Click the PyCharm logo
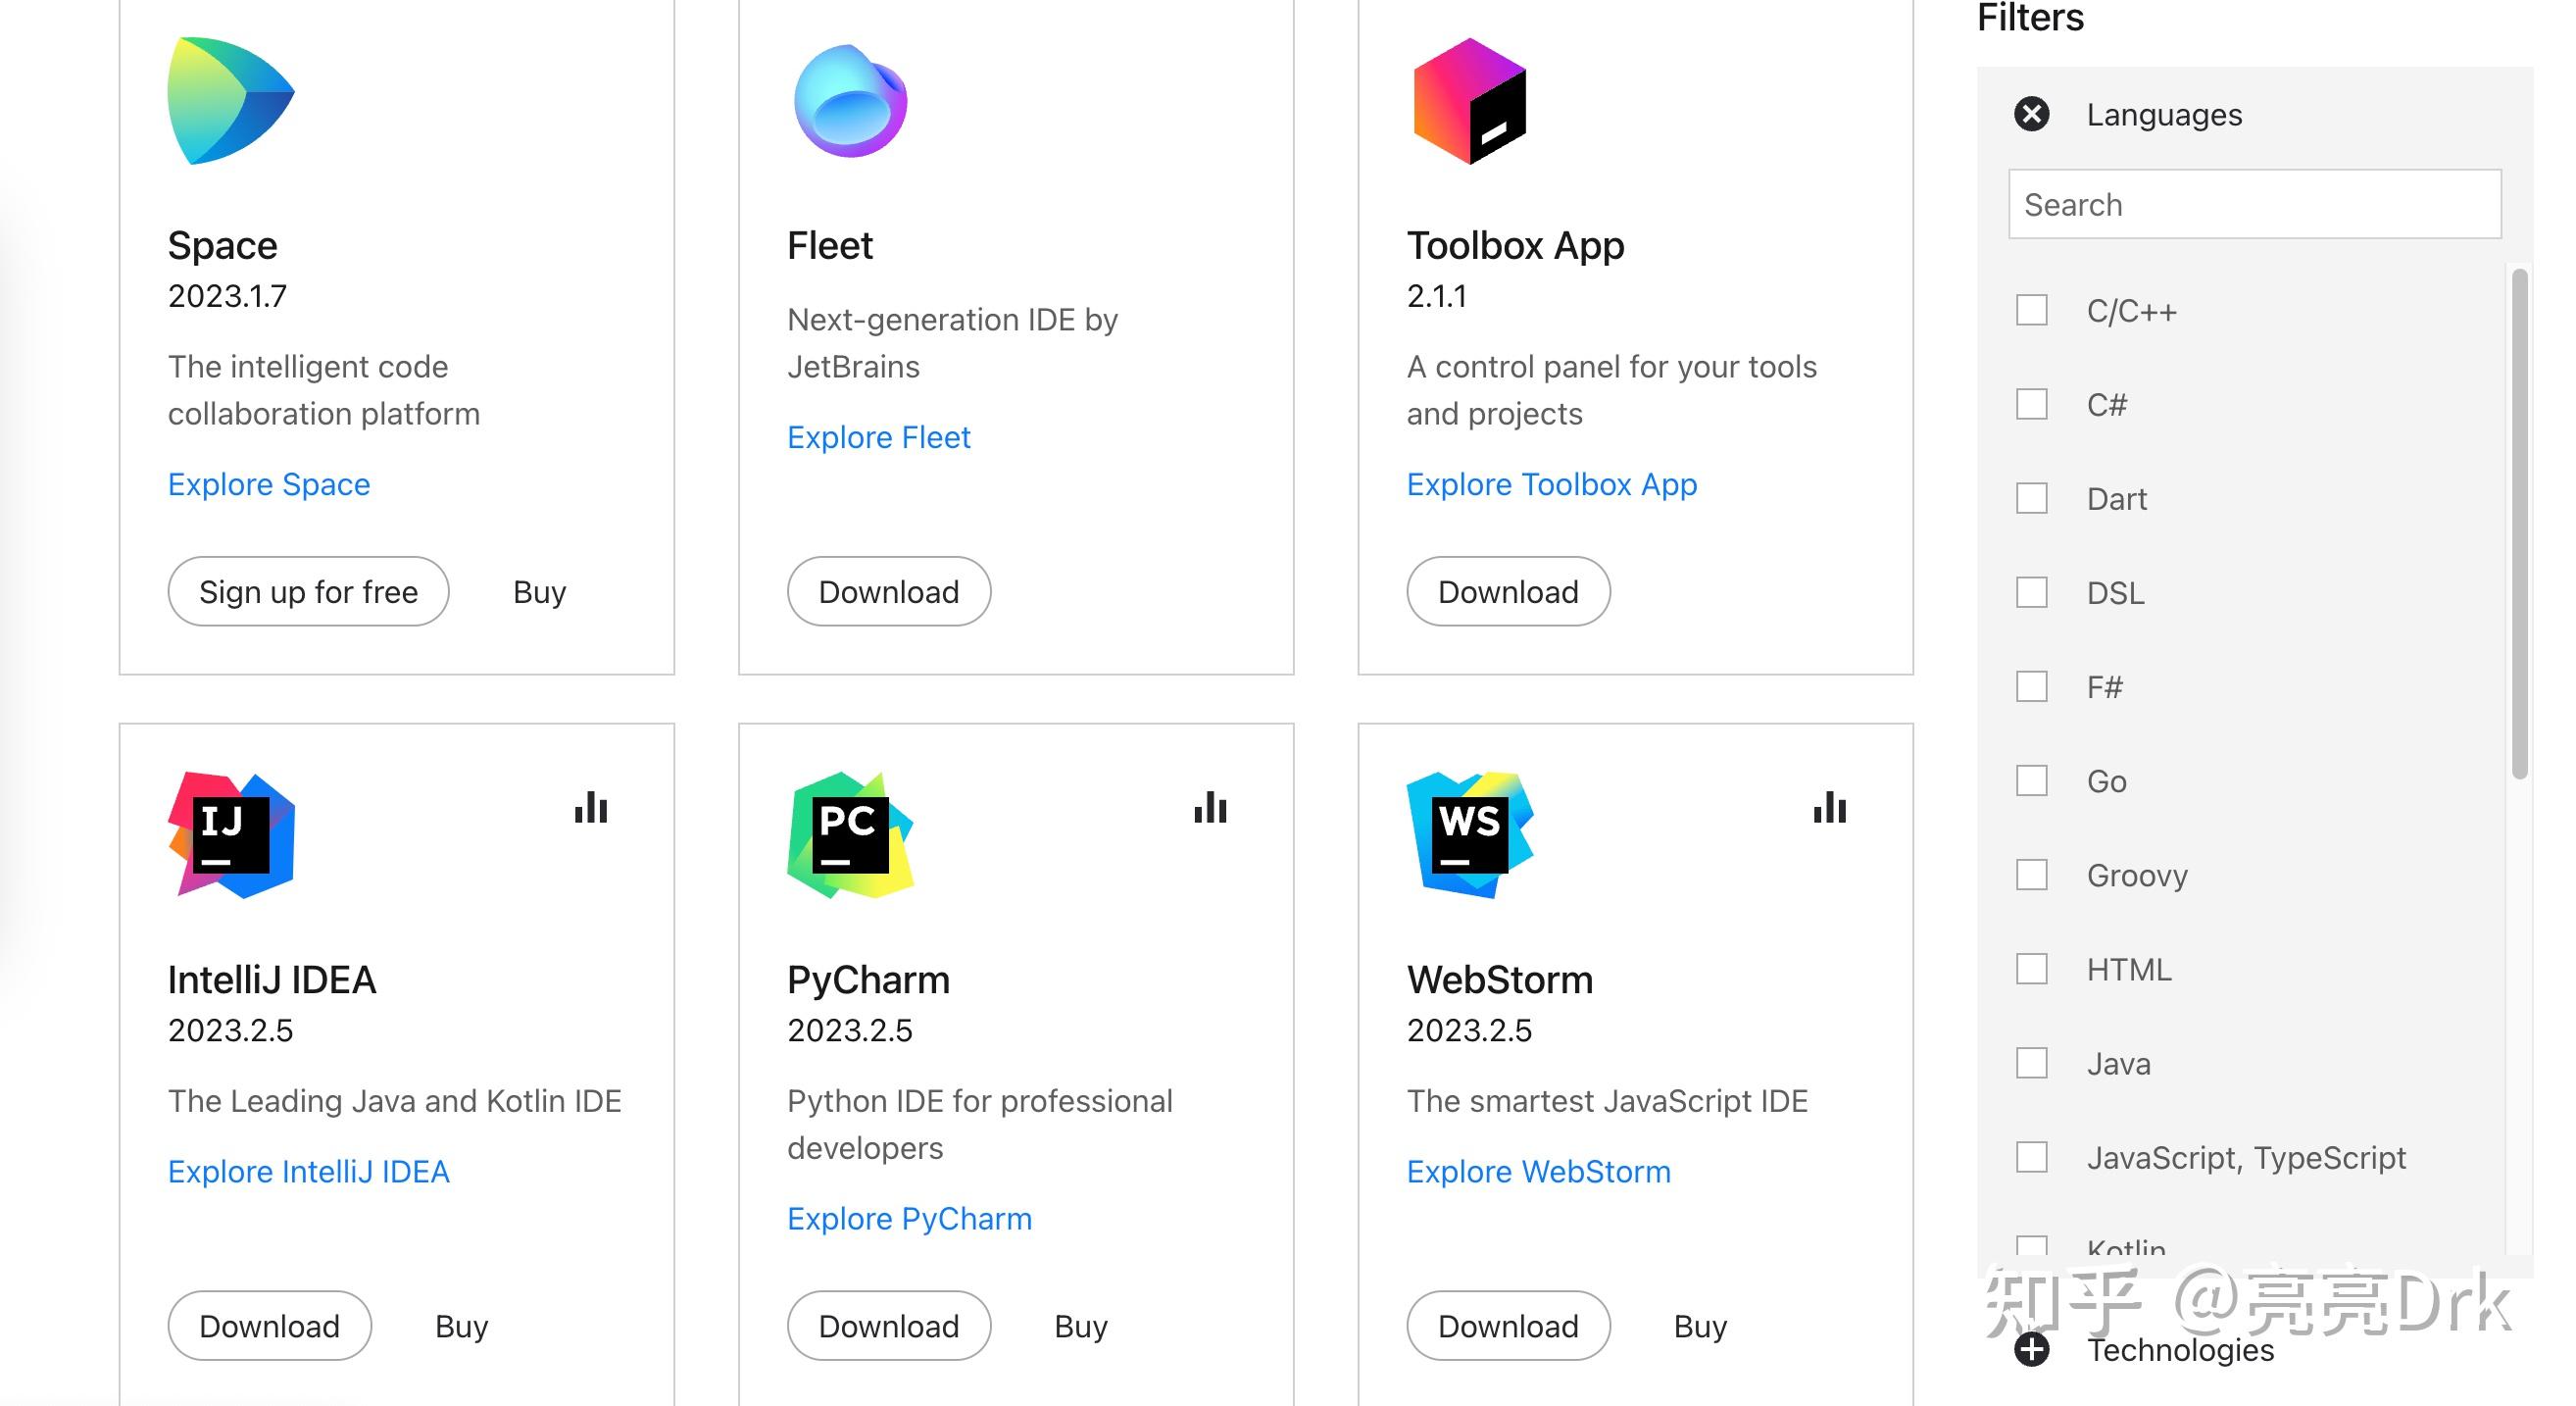 [x=850, y=835]
